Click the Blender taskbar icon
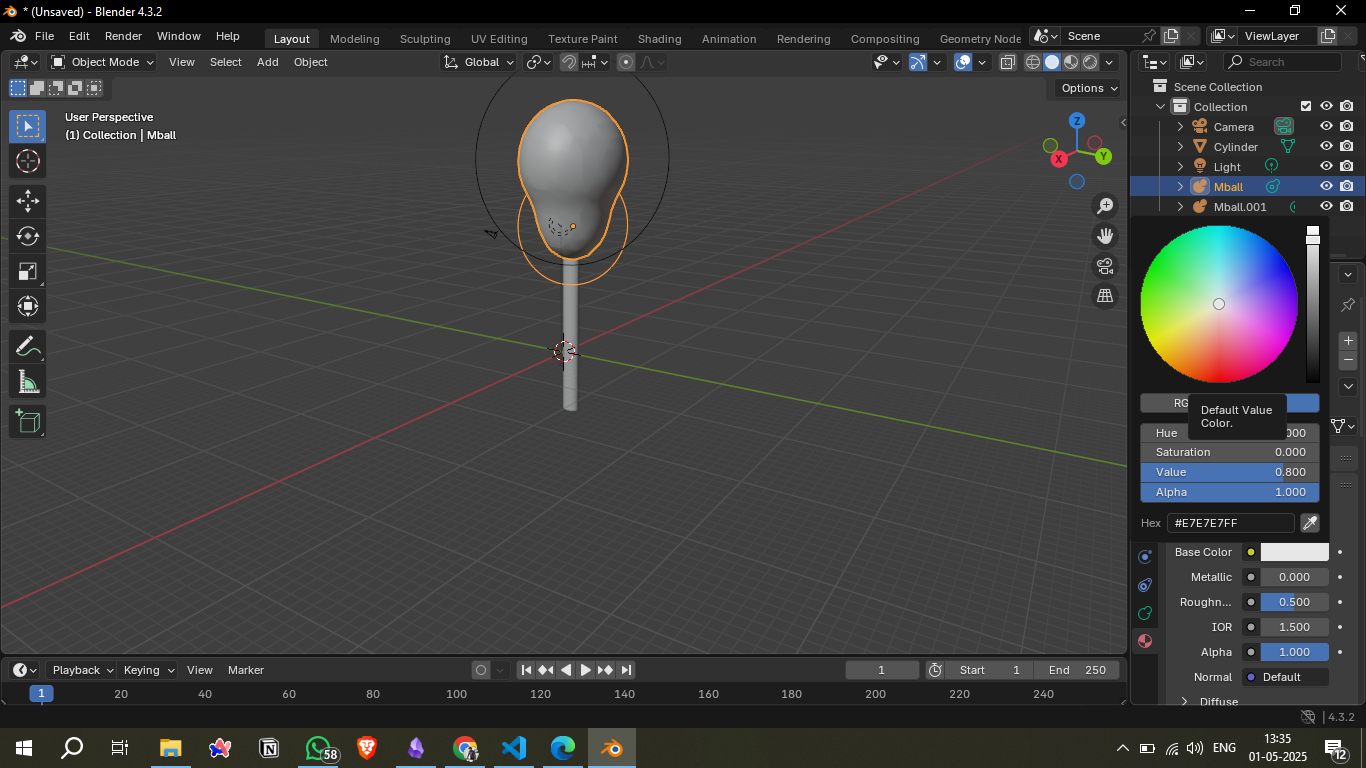The height and width of the screenshot is (768, 1366). click(610, 748)
